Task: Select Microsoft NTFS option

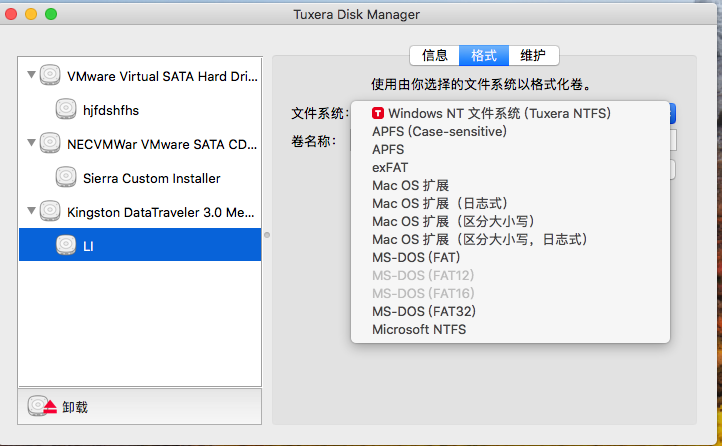Action: (419, 329)
